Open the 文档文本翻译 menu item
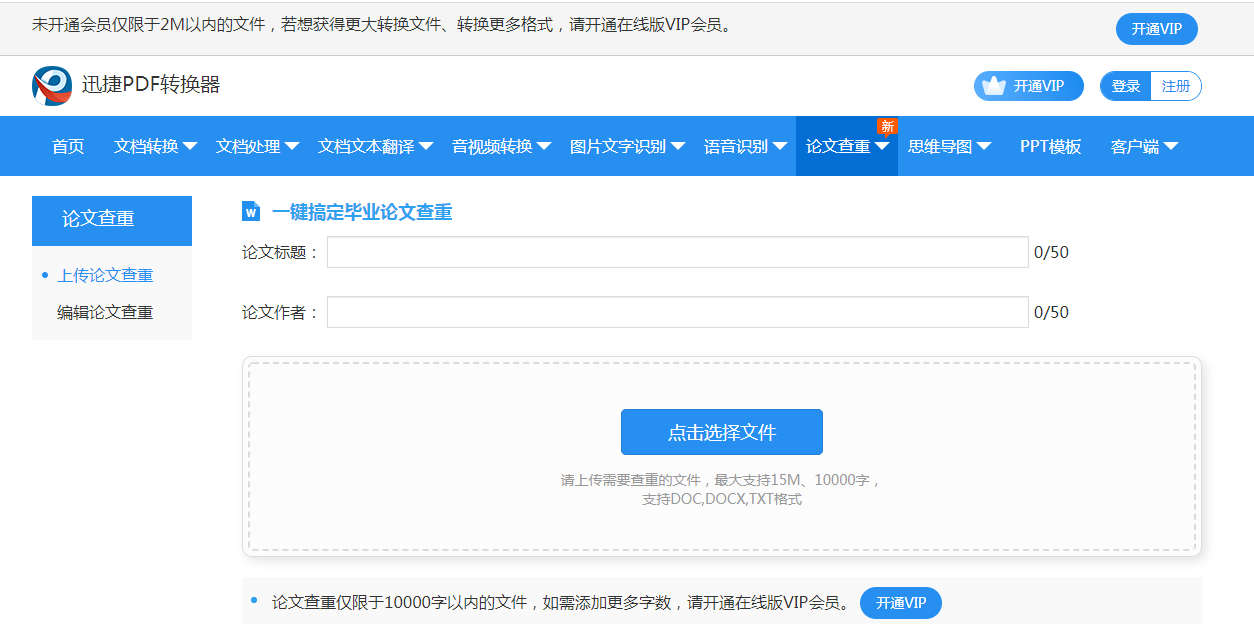 tap(366, 146)
